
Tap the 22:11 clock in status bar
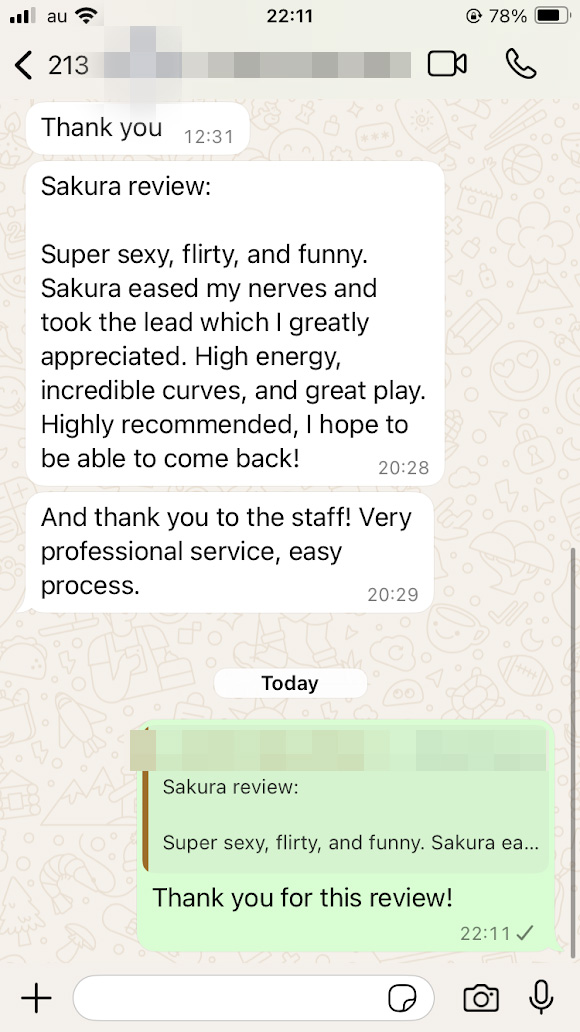coord(290,16)
